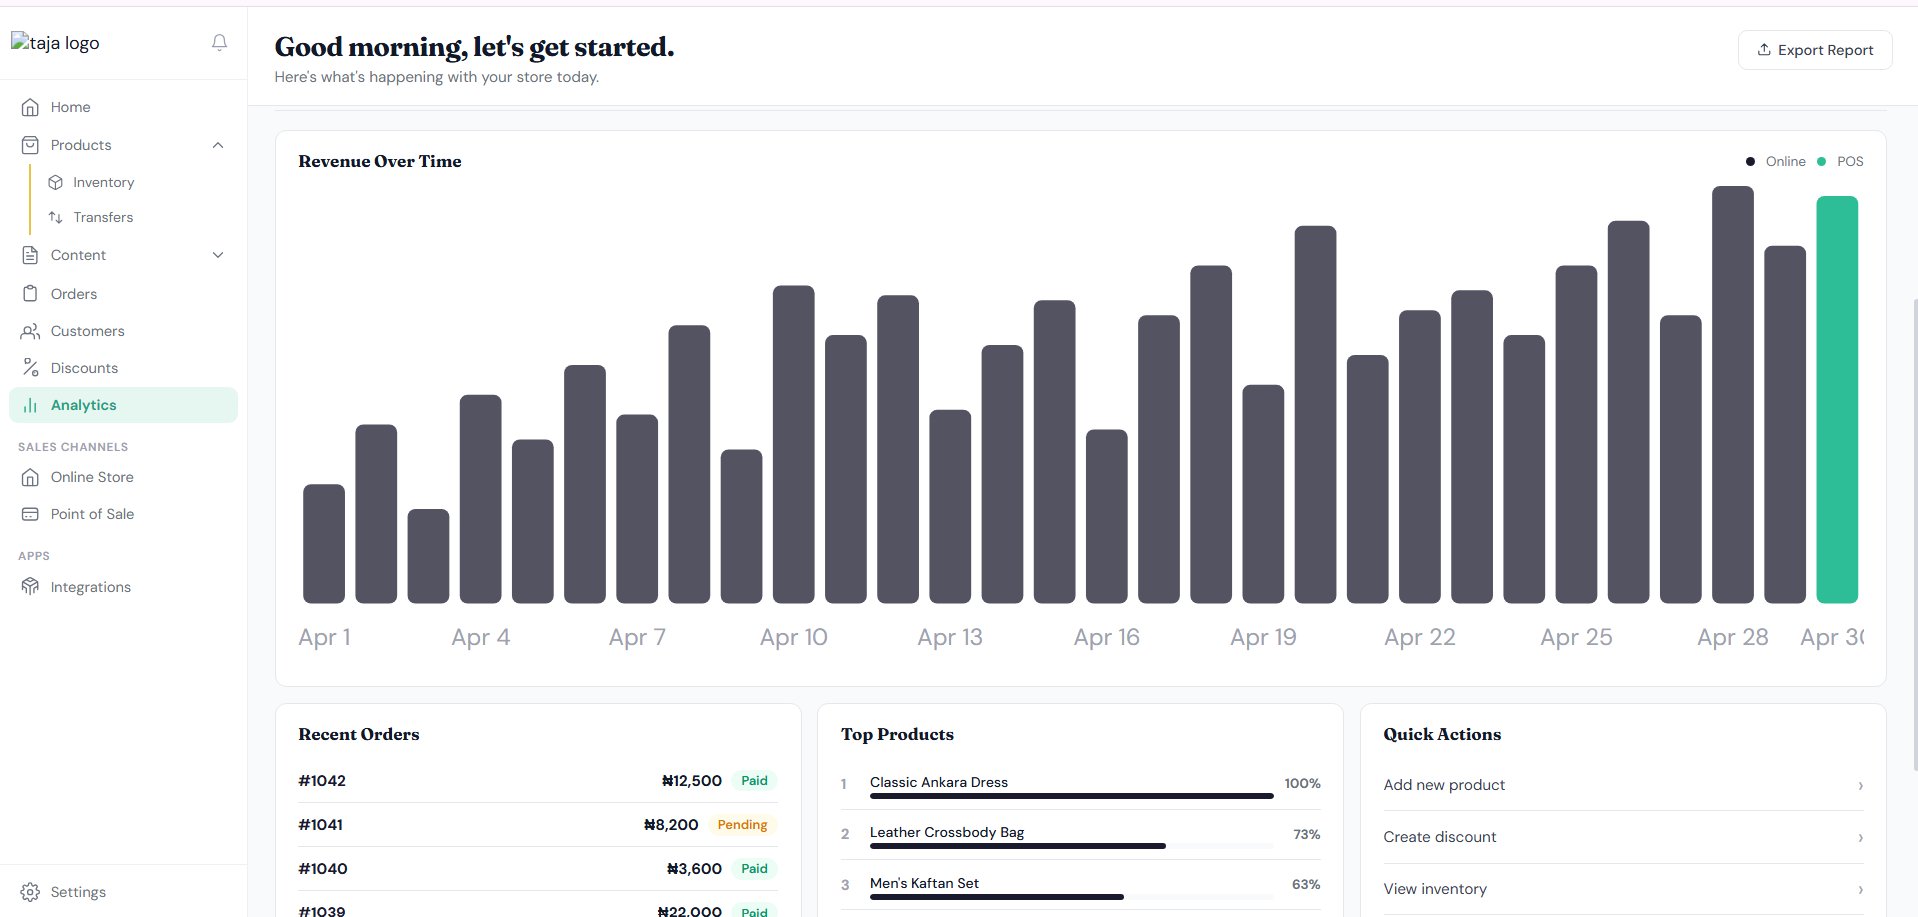Click Men's Kaftan Set progress bar

coord(1071,897)
